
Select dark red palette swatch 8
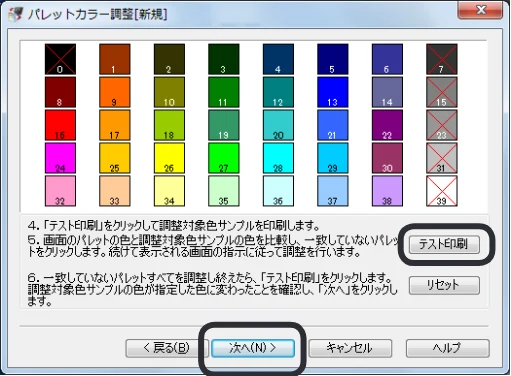(x=60, y=92)
